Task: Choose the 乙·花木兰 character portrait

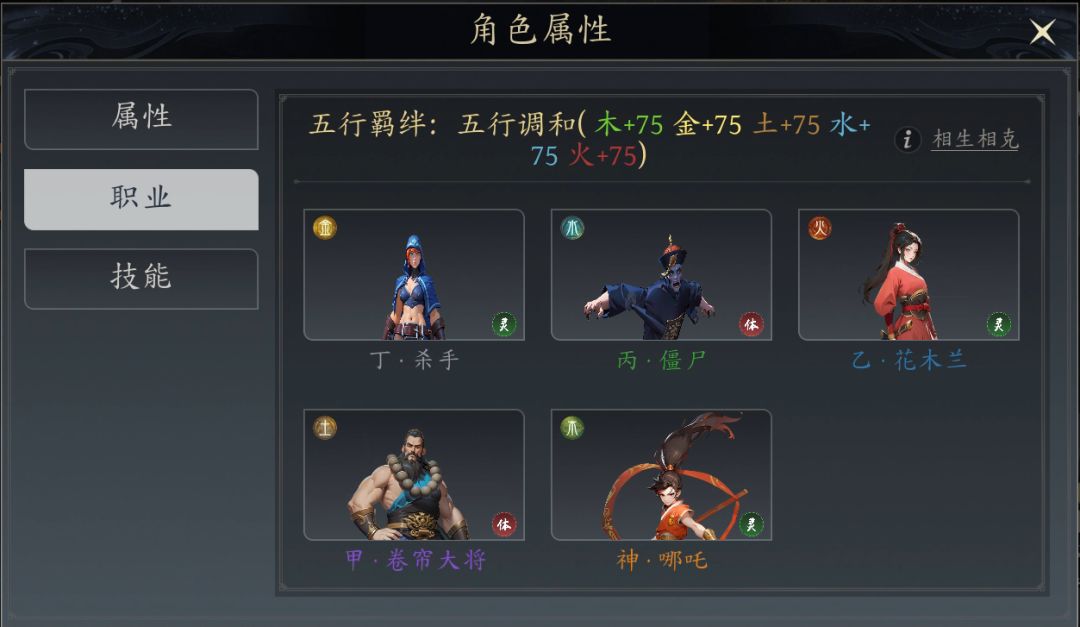Action: [x=908, y=275]
